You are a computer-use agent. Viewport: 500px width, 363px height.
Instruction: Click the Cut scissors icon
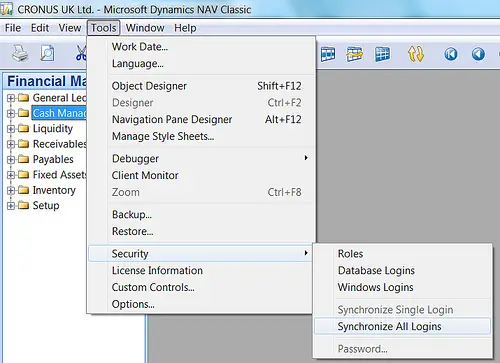[x=81, y=53]
